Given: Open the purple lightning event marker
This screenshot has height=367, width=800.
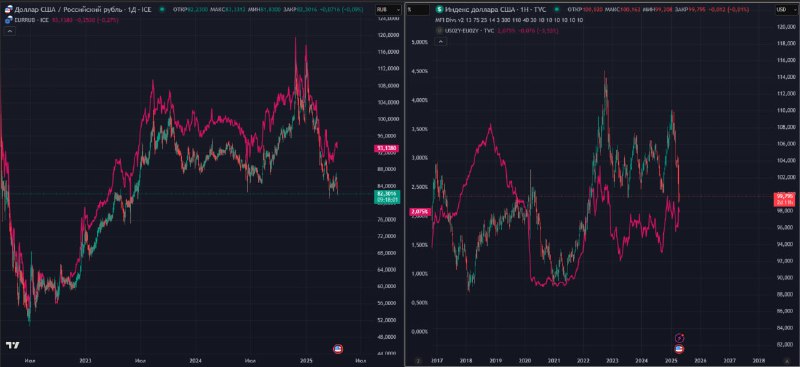Looking at the screenshot, I should [x=680, y=337].
